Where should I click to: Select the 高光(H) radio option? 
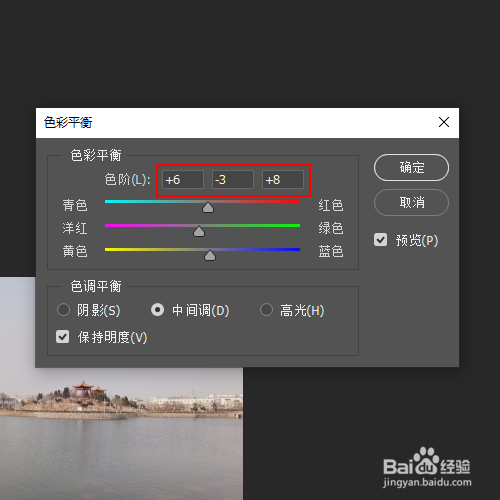[x=266, y=310]
